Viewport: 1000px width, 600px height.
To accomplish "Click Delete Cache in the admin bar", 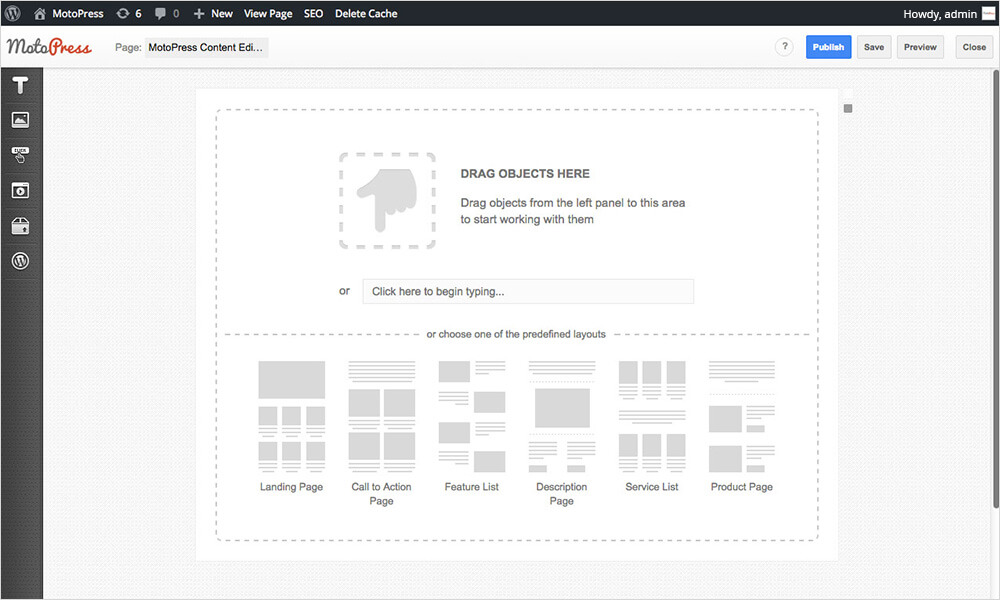I will [366, 14].
